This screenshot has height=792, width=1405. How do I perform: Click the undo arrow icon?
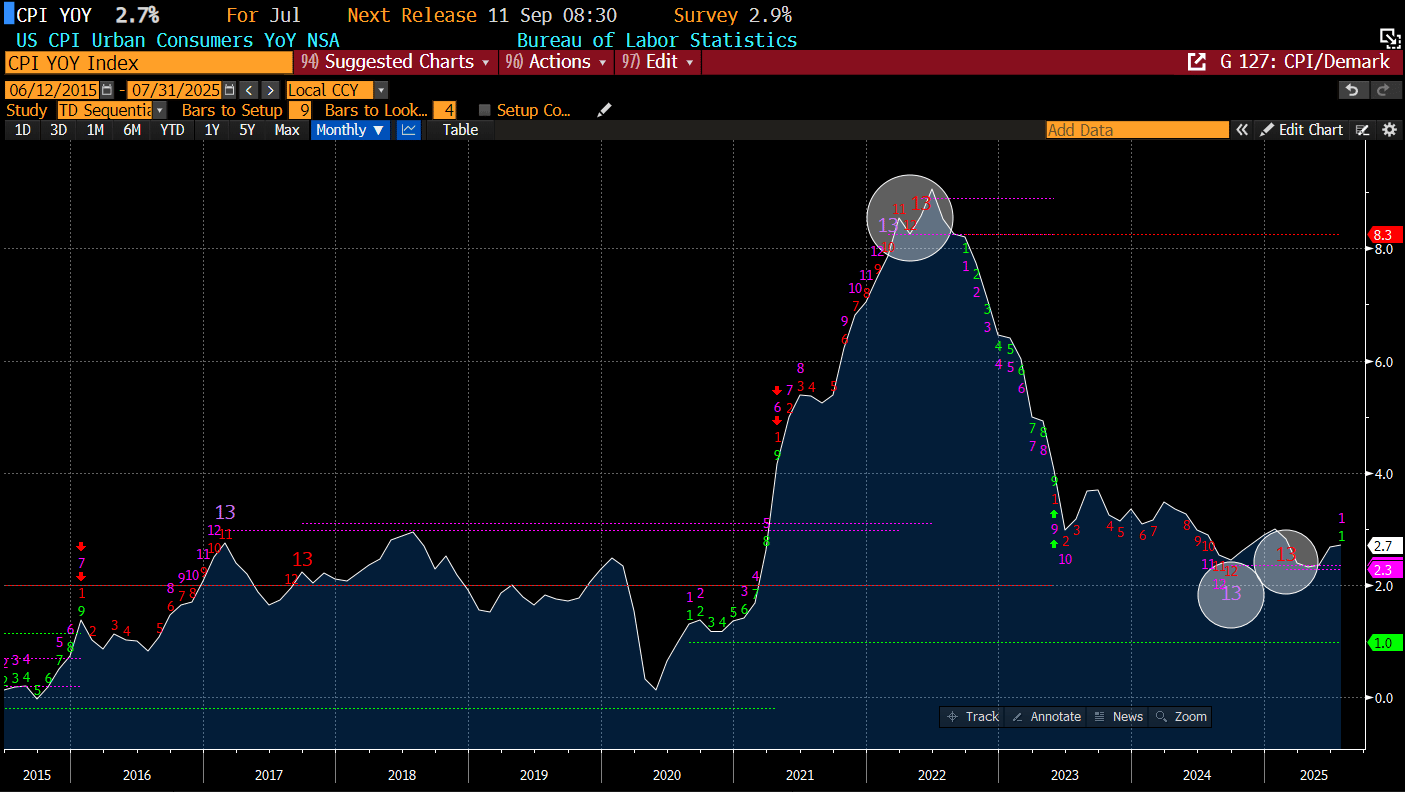(x=1352, y=90)
